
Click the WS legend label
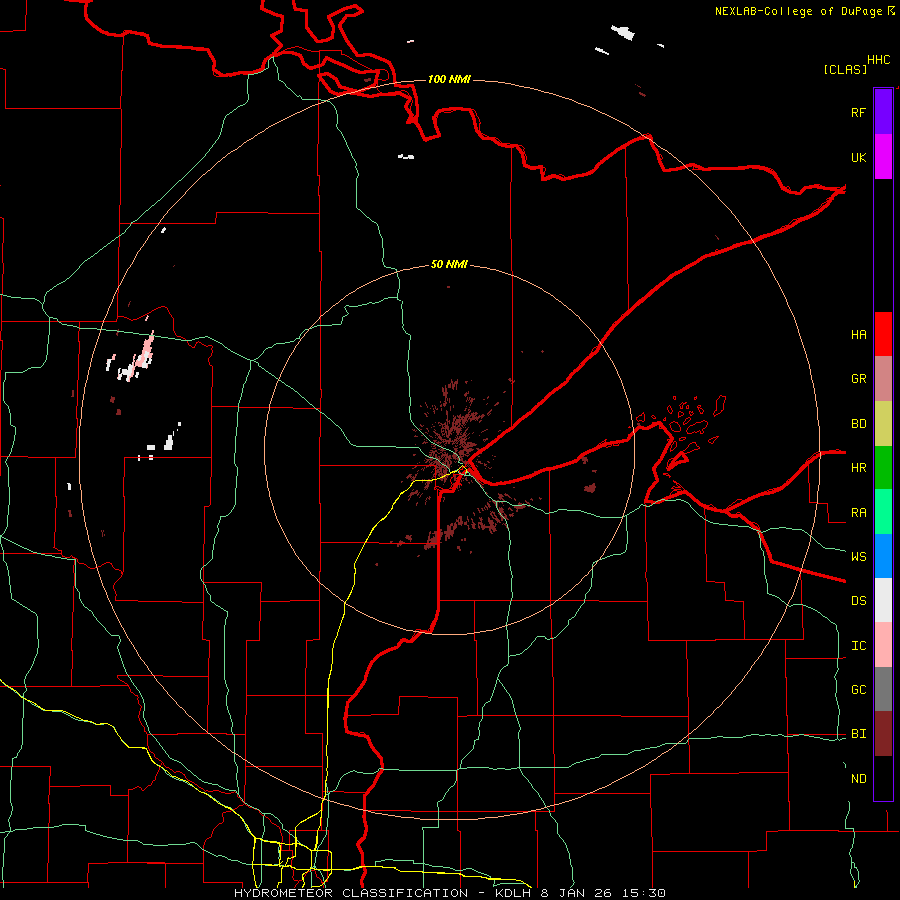pyautogui.click(x=859, y=556)
